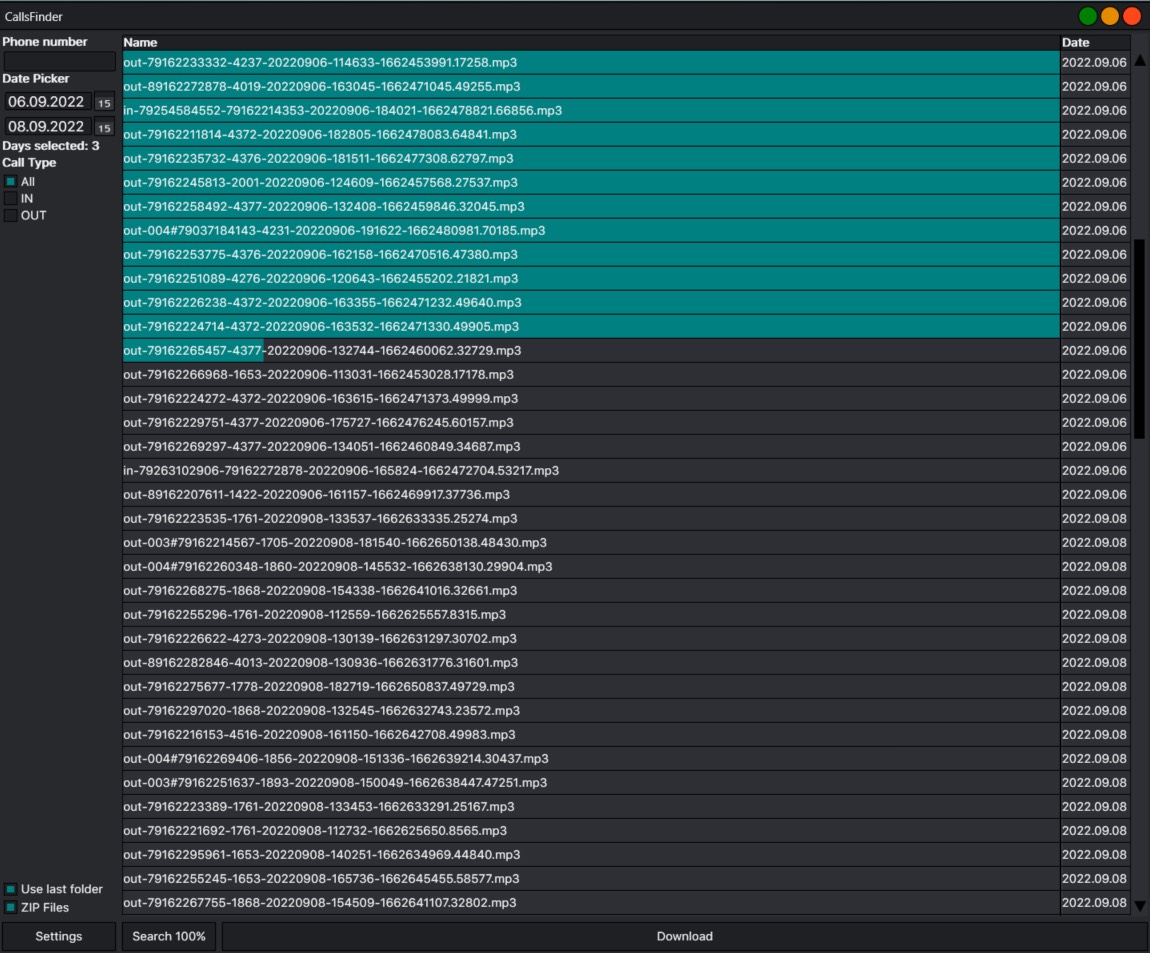The image size is (1150, 953).
Task: Open calendar for end date 08.09.2022
Action: (x=104, y=127)
